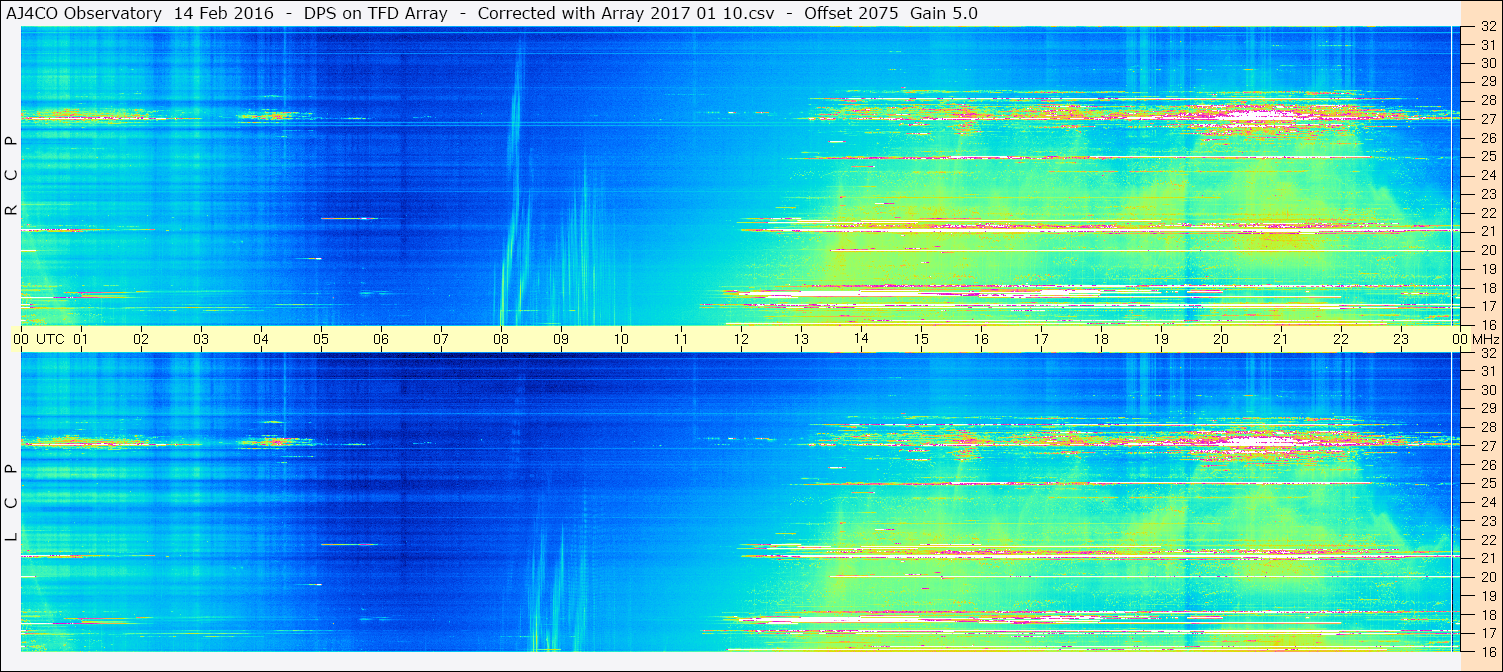Screen dimensions: 1503x672
Task: Click the Gain 5.0 value
Action: (944, 13)
